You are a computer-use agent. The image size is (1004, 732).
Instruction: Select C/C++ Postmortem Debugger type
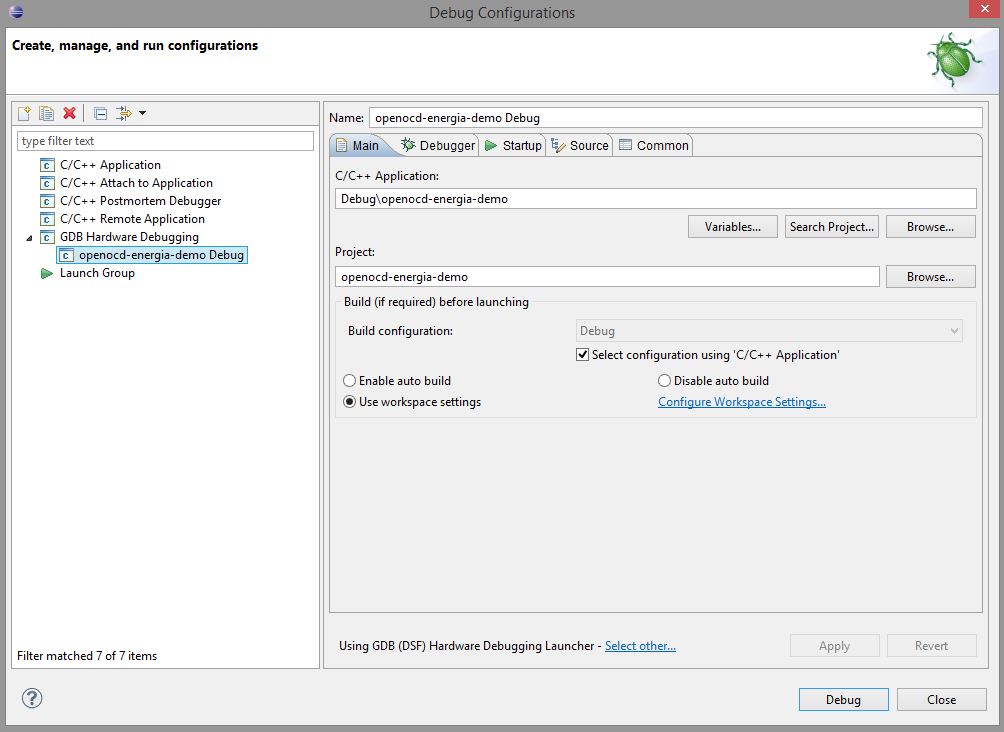[140, 201]
